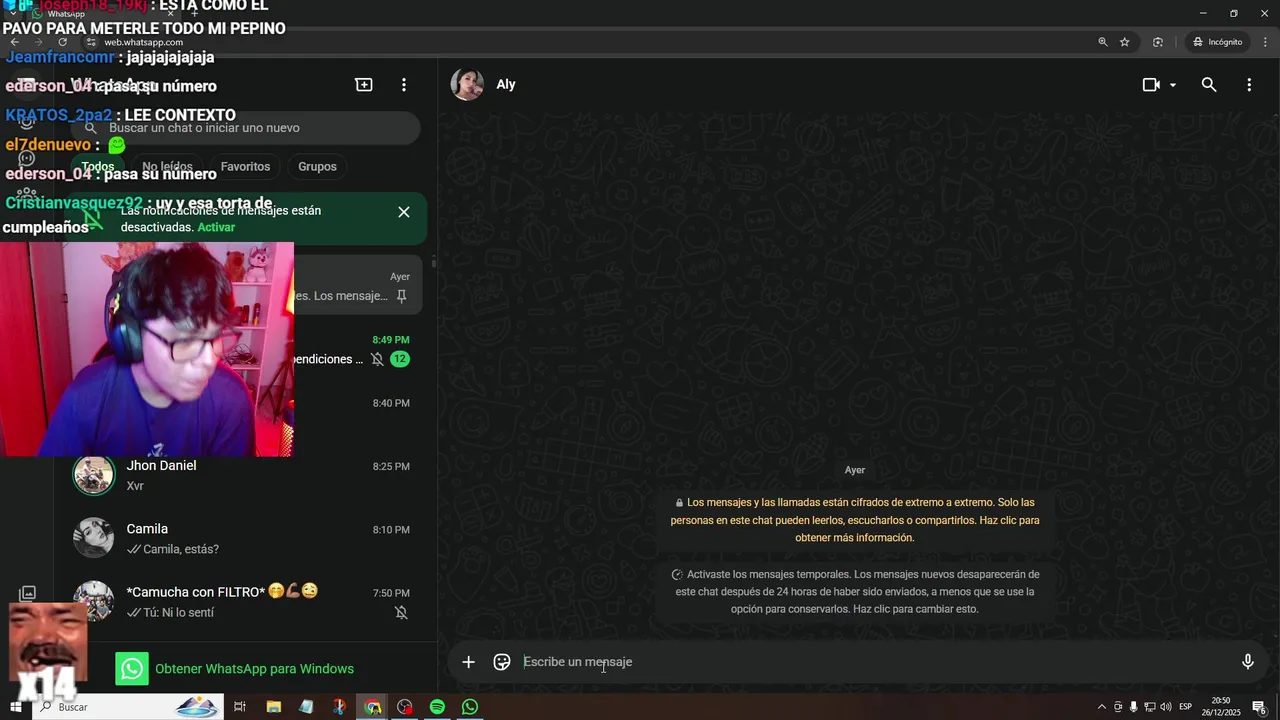
Task: Click Camila's profile picture
Action: tap(94, 538)
